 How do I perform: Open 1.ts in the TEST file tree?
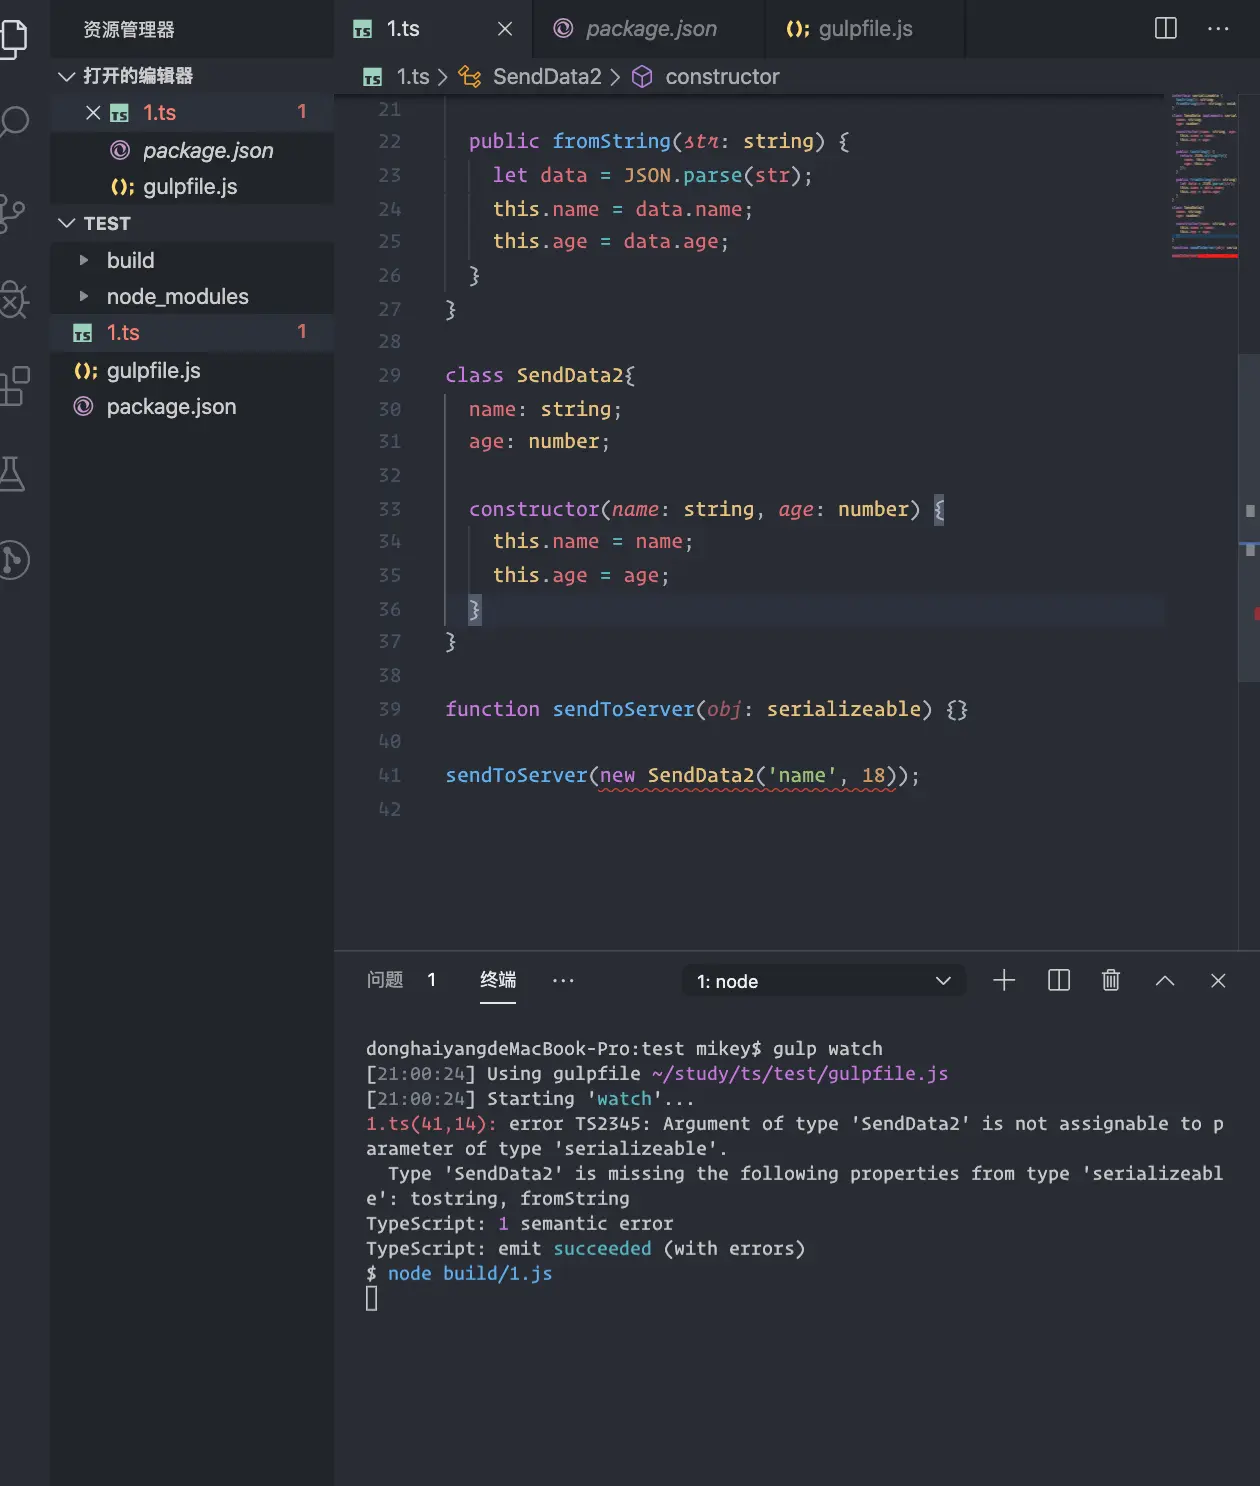(x=192, y=333)
